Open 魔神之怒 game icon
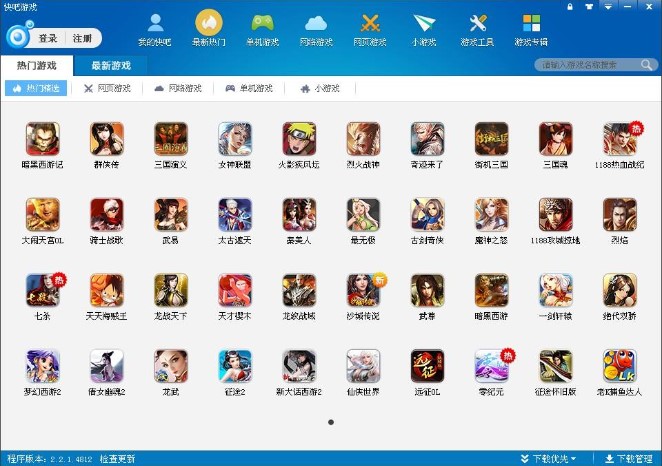The image size is (662, 466). (x=491, y=215)
